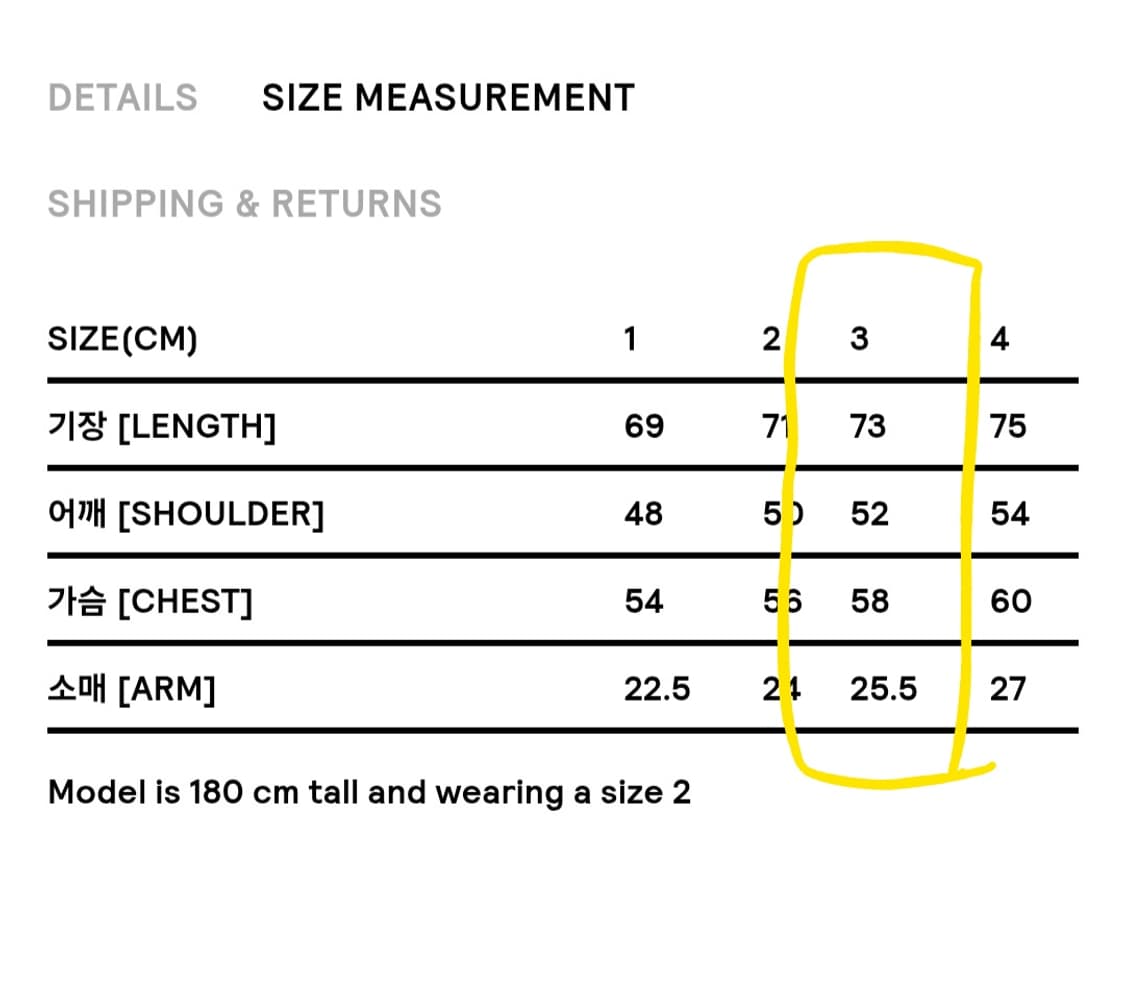This screenshot has height=988, width=1125.
Task: Click arm value 25.5 for size 3
Action: pos(883,689)
